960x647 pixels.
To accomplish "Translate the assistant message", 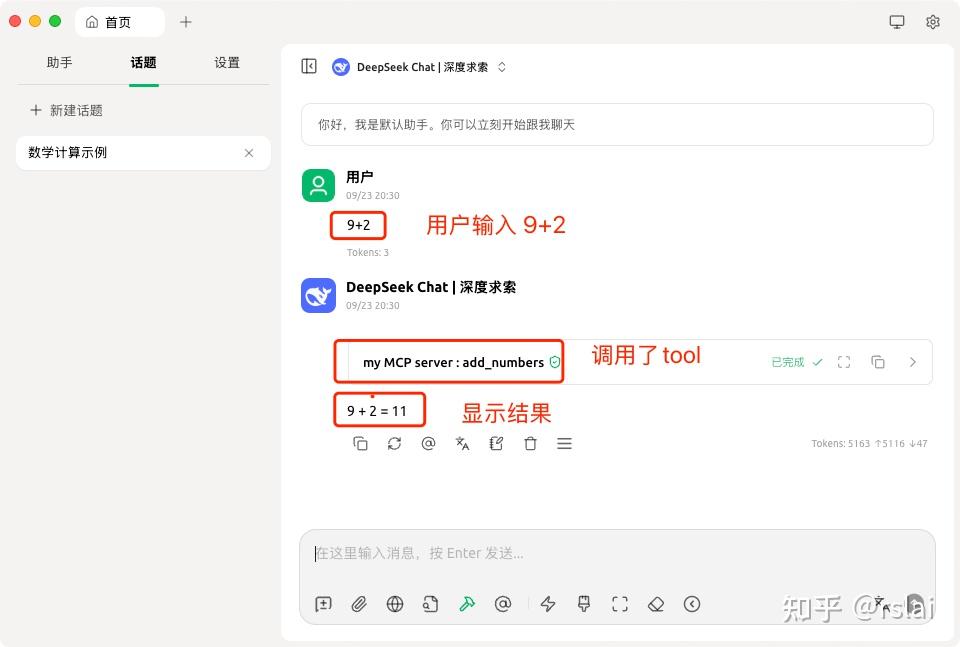I will click(x=462, y=443).
